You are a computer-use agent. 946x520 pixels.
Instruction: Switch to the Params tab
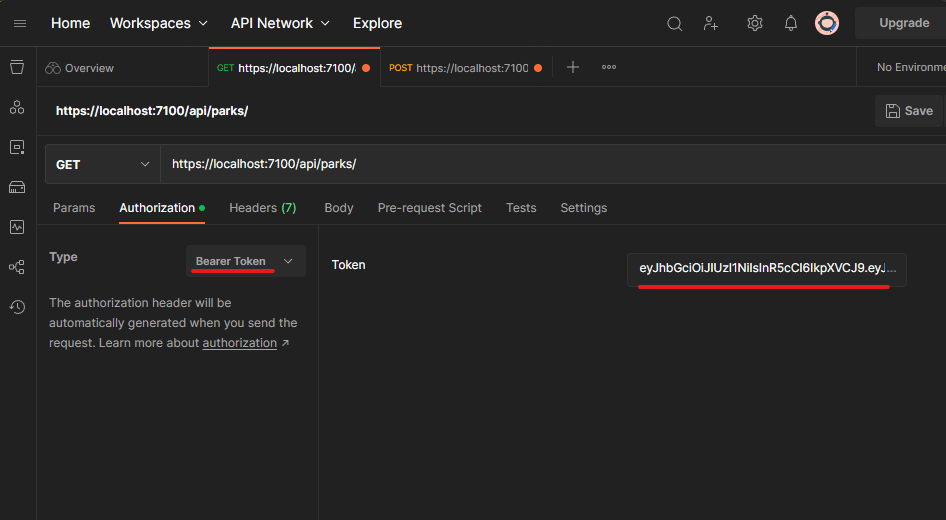click(x=74, y=208)
